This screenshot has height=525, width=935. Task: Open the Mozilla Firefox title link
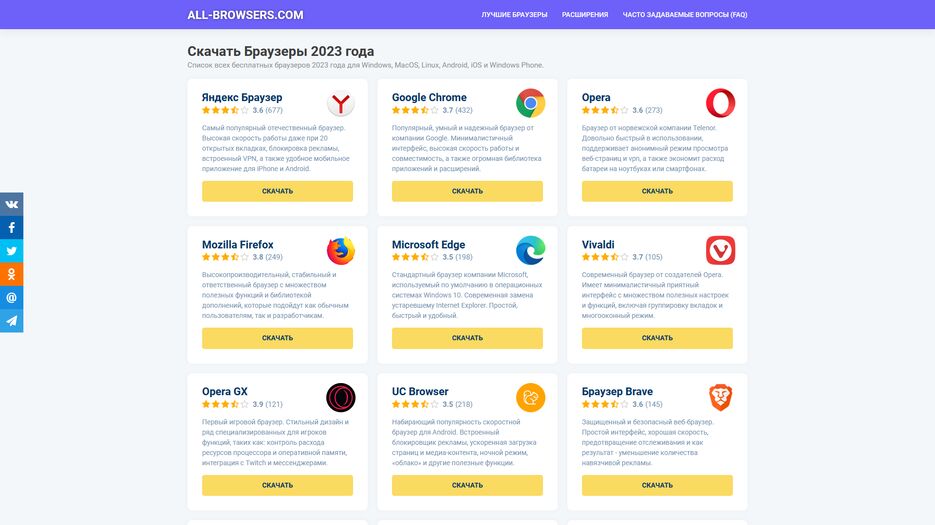238,245
